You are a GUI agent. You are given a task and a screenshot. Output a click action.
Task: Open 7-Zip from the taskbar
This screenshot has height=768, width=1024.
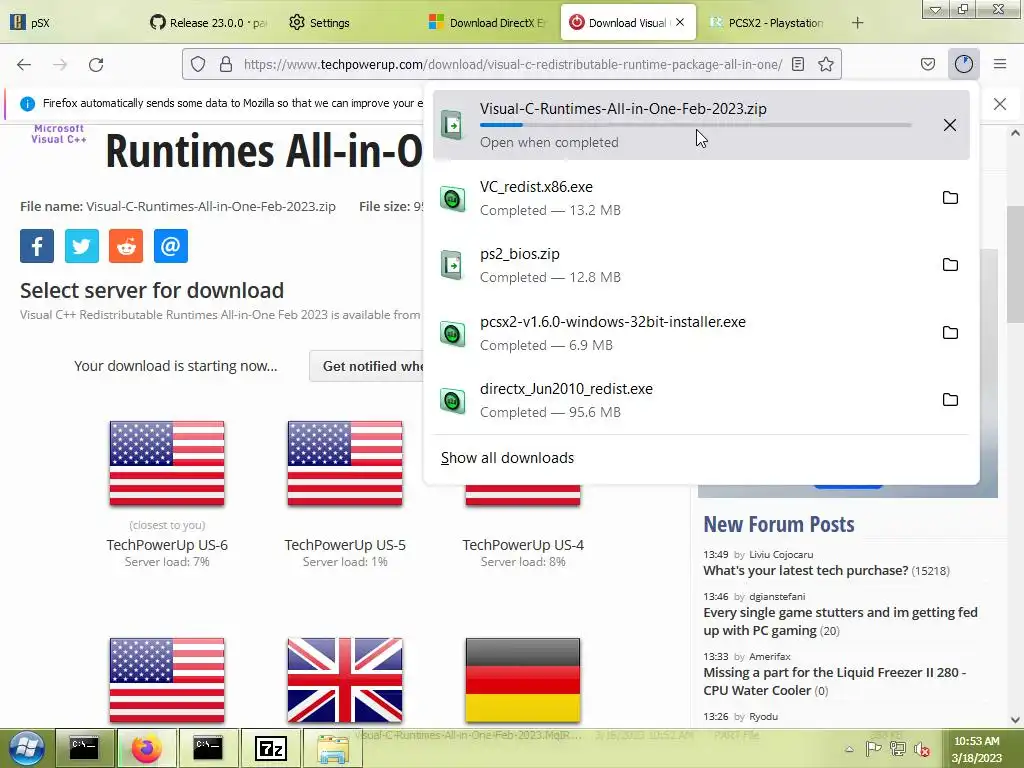[270, 748]
